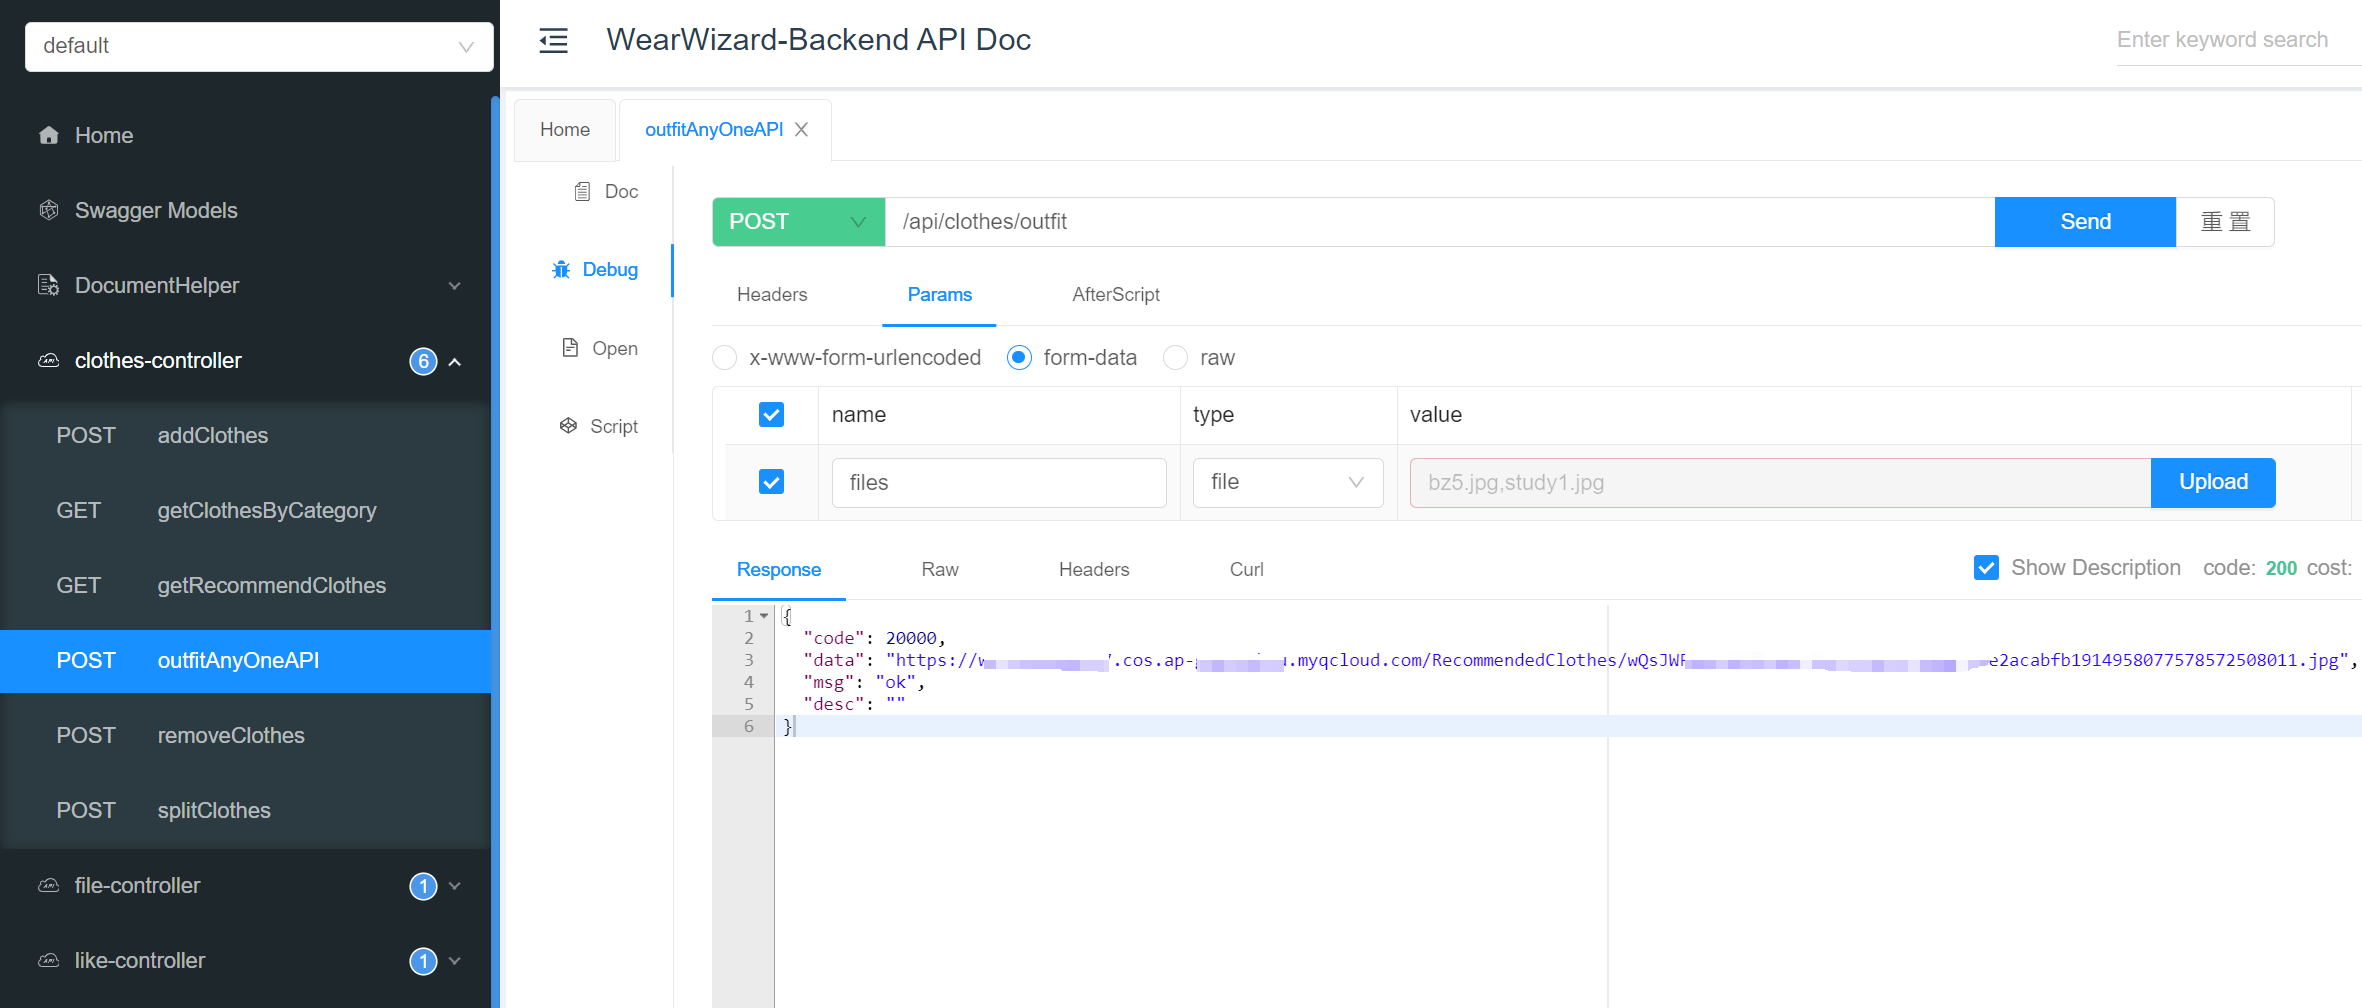
Task: Click the sidebar collapse menu icon
Action: click(553, 40)
